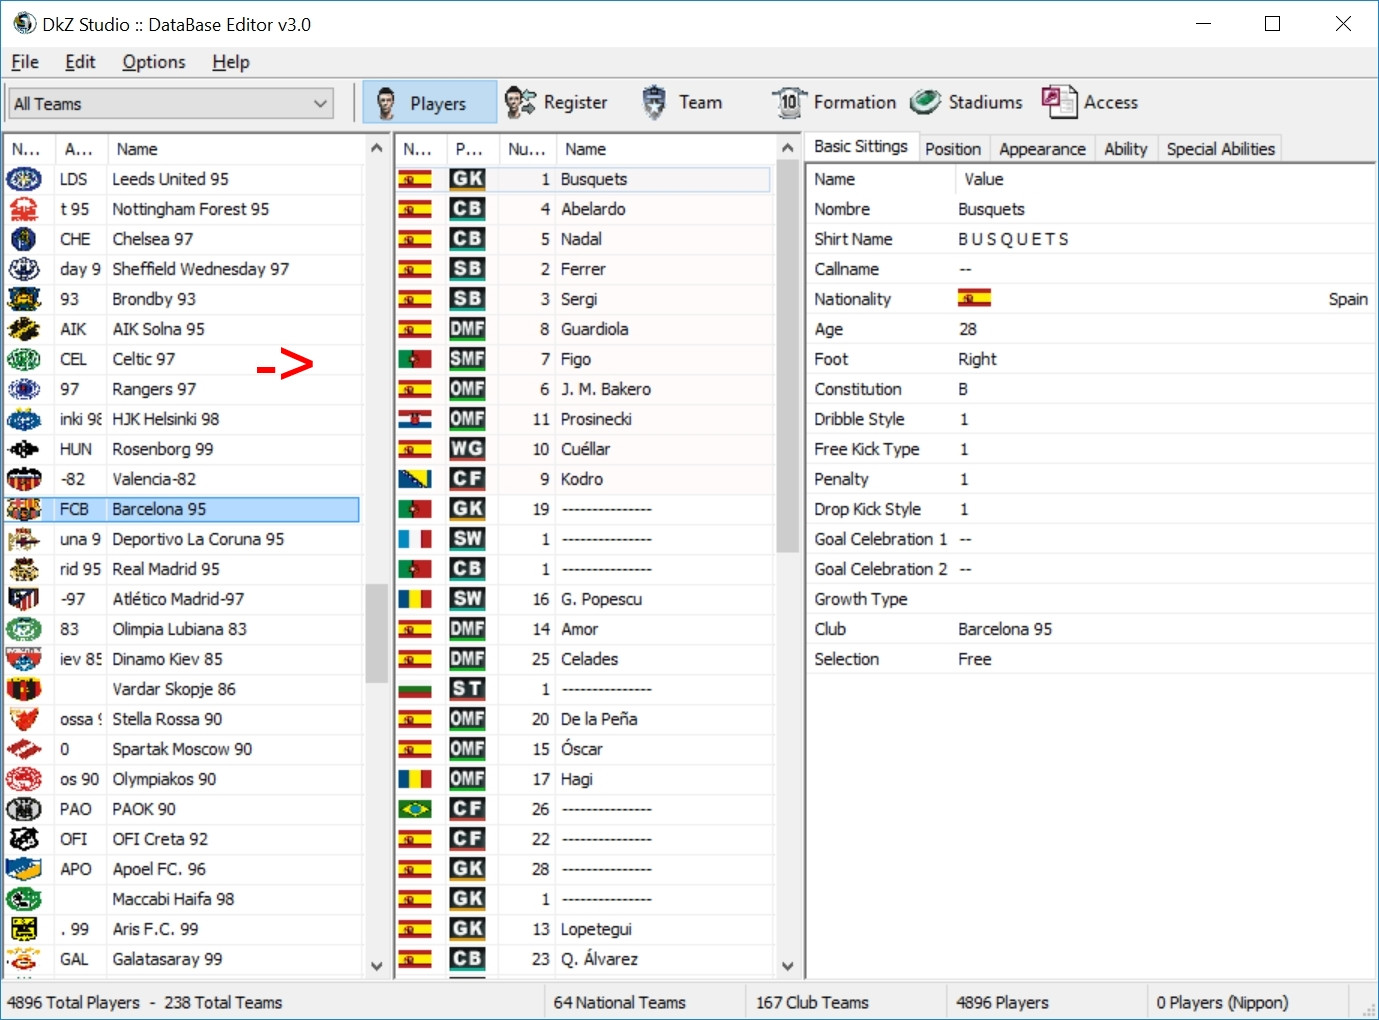The width and height of the screenshot is (1379, 1020).
Task: Click 167 Club Teams in status bar
Action: [x=813, y=1002]
